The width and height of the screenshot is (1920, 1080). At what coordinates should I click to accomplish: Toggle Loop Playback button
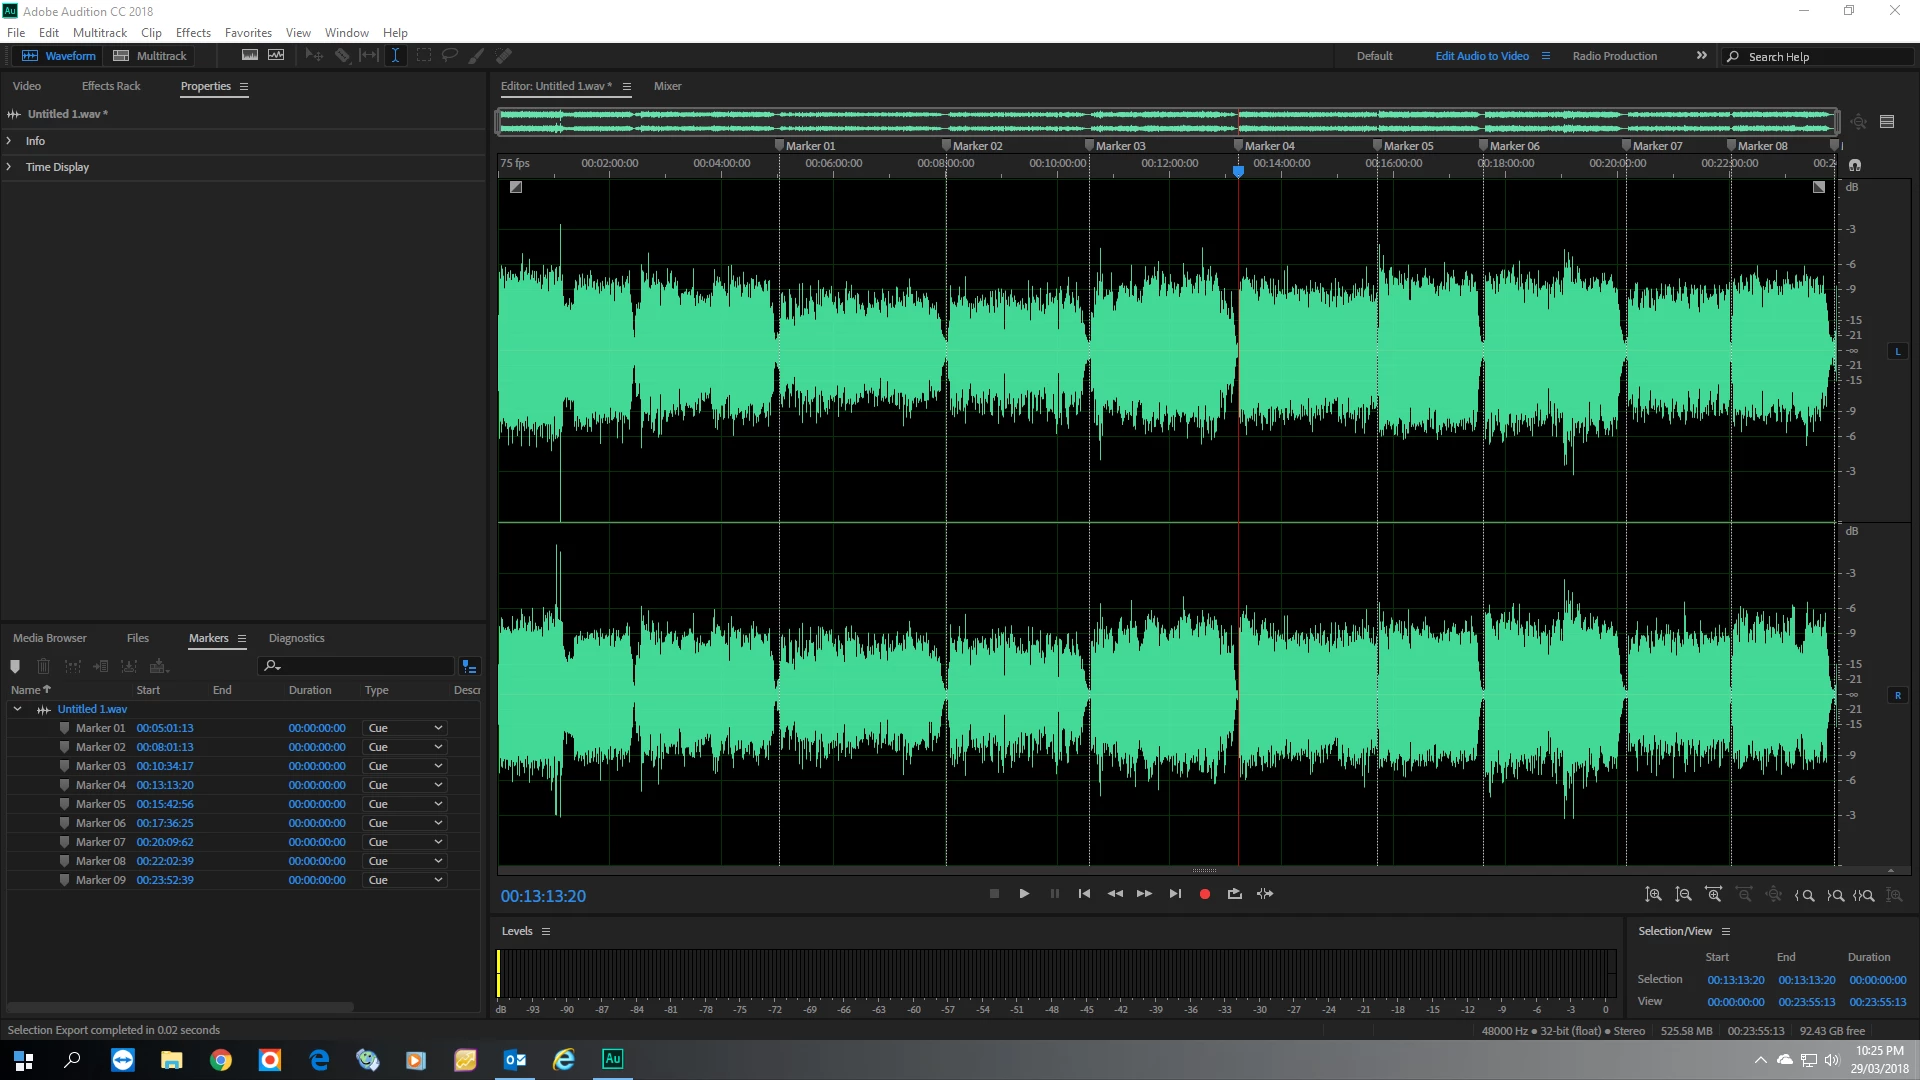pos(1235,894)
